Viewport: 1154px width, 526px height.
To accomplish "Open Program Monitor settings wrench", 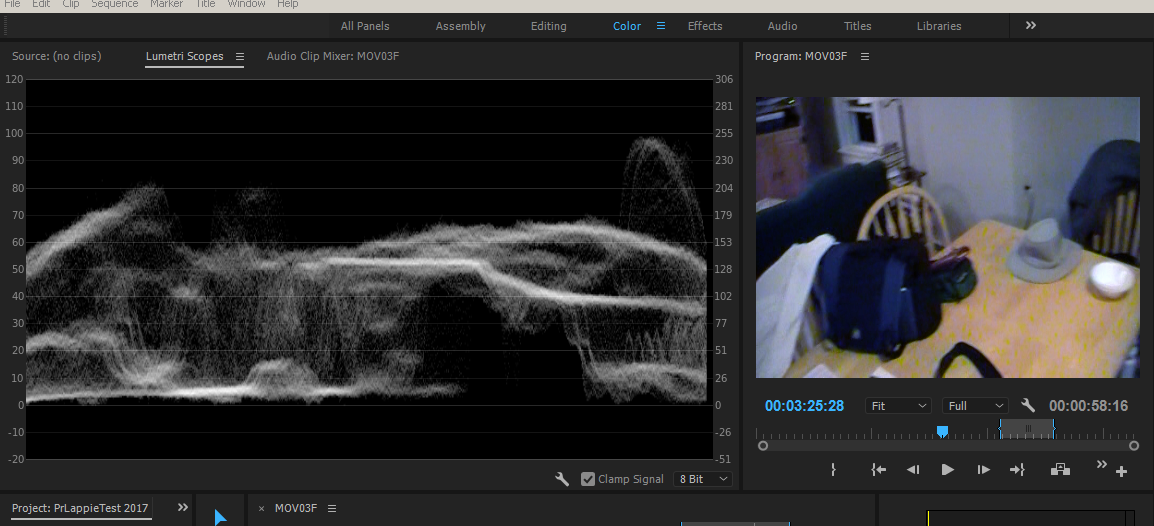I will 1028,406.
